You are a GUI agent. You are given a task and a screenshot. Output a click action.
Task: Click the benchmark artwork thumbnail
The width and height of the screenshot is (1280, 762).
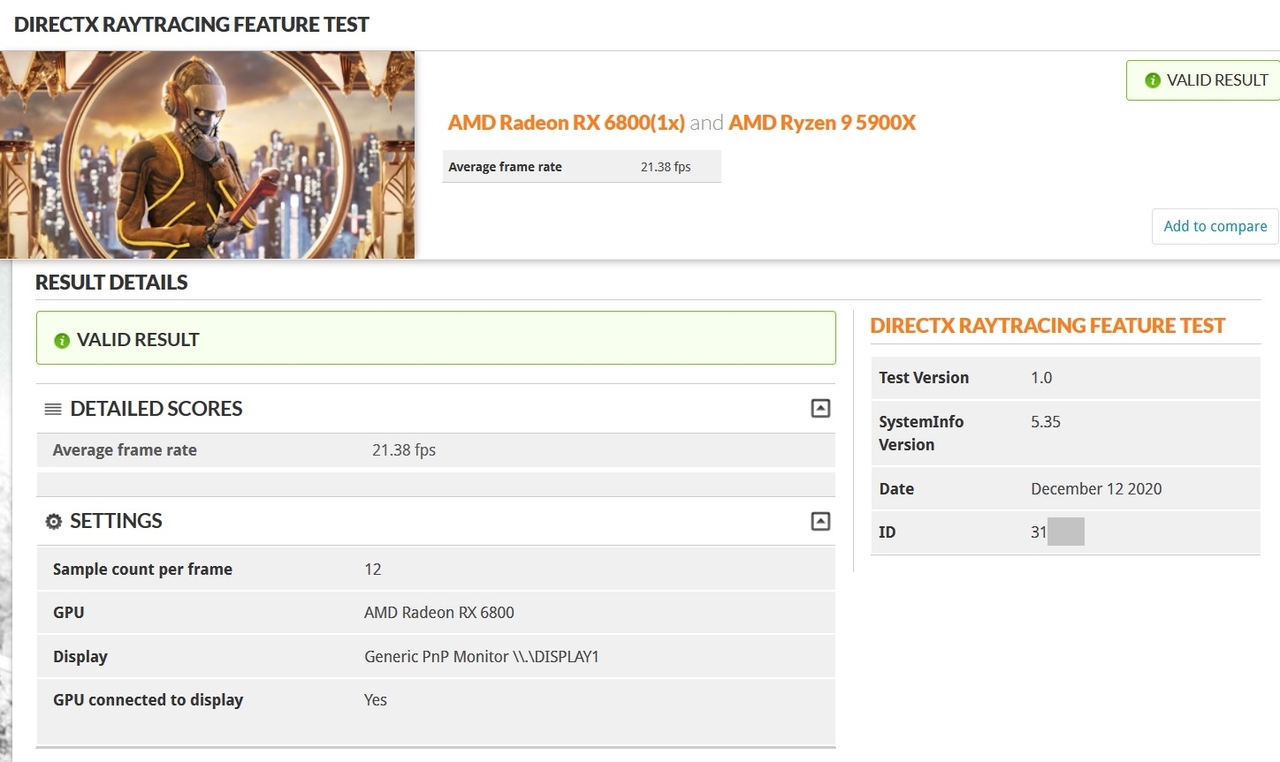tap(207, 155)
